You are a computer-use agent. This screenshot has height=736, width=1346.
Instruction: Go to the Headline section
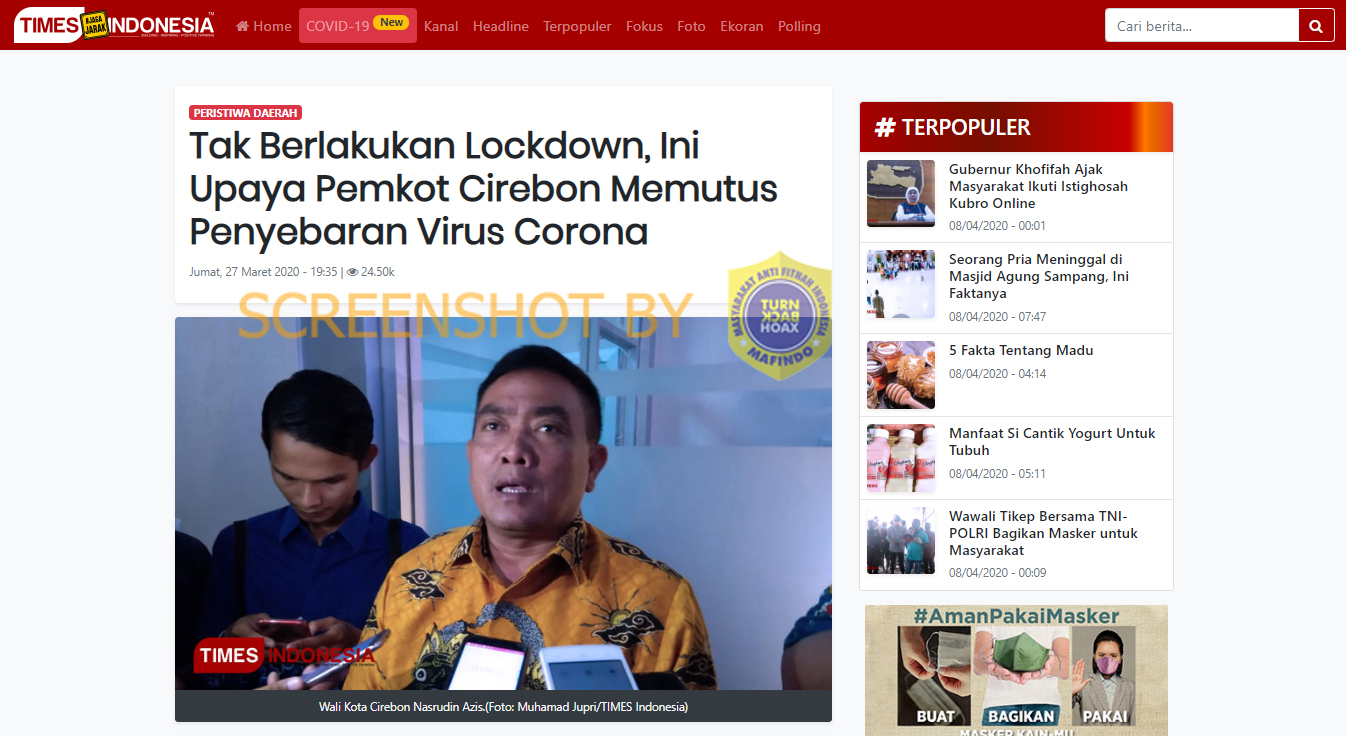501,26
